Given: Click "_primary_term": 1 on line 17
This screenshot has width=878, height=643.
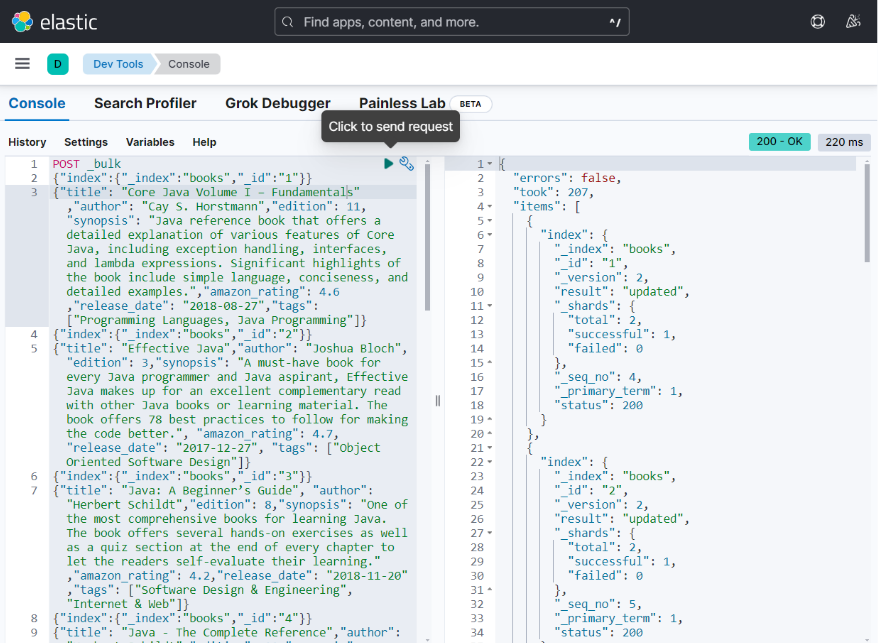Looking at the screenshot, I should (619, 391).
